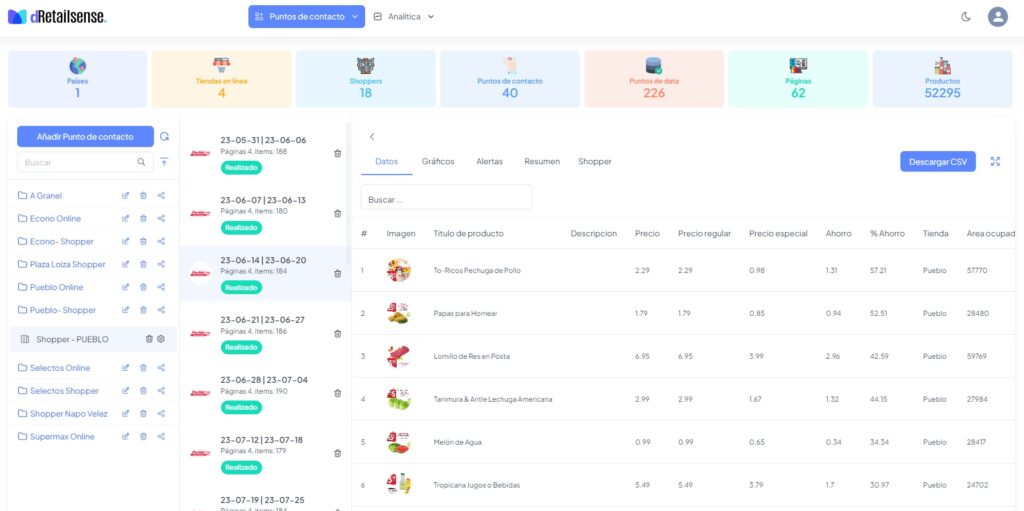Edit the Supermax Online folder

(x=125, y=437)
